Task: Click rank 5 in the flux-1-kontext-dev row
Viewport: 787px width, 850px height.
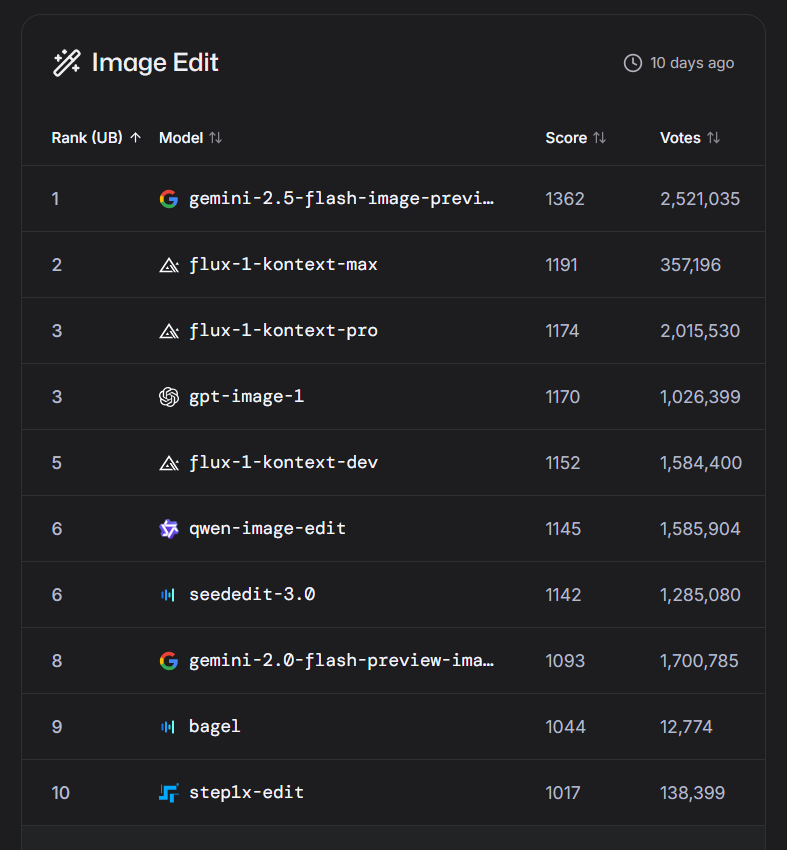Action: (57, 463)
